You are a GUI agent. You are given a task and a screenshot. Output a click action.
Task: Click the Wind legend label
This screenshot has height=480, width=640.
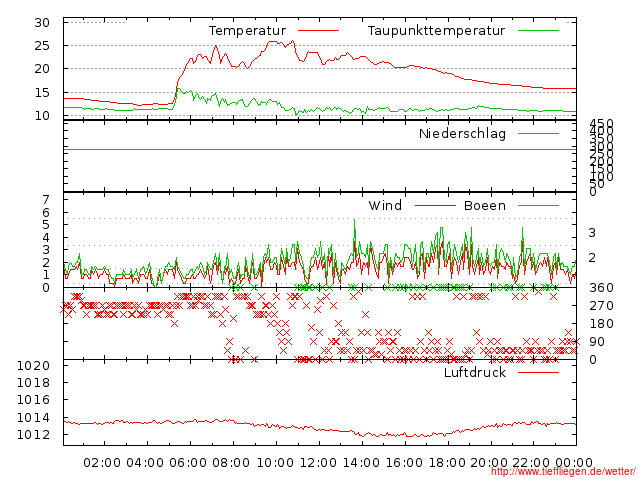[x=385, y=206]
